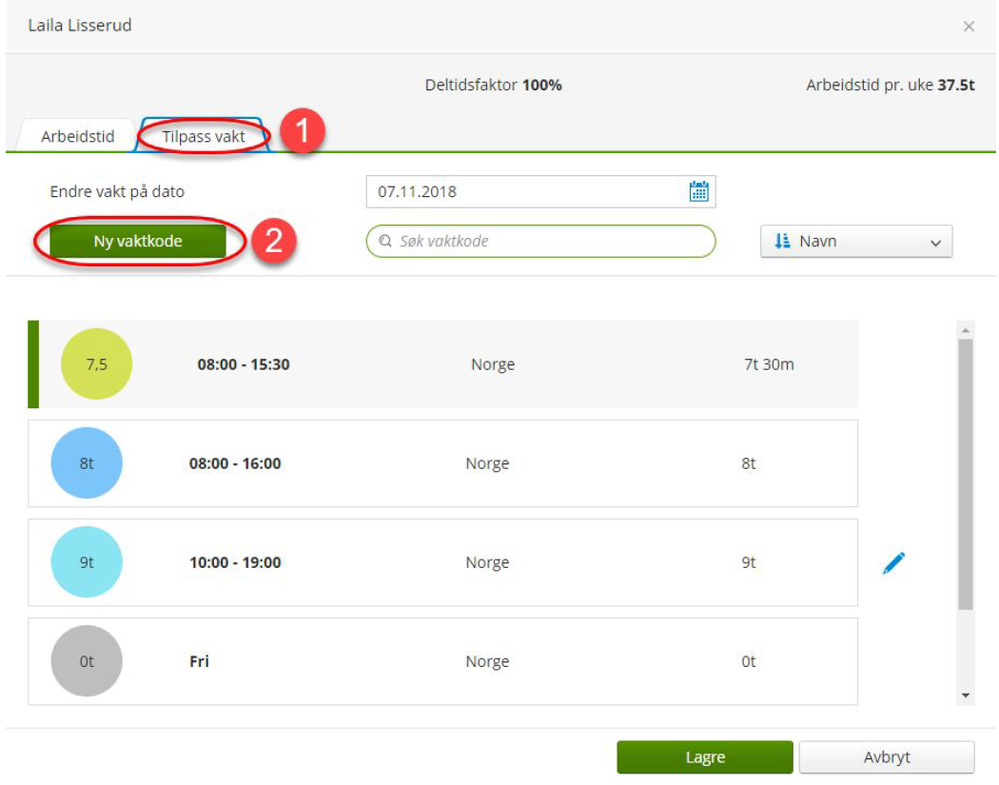Select the Tilpass vakt tab
Screen dimensions: 999x785
(203, 136)
